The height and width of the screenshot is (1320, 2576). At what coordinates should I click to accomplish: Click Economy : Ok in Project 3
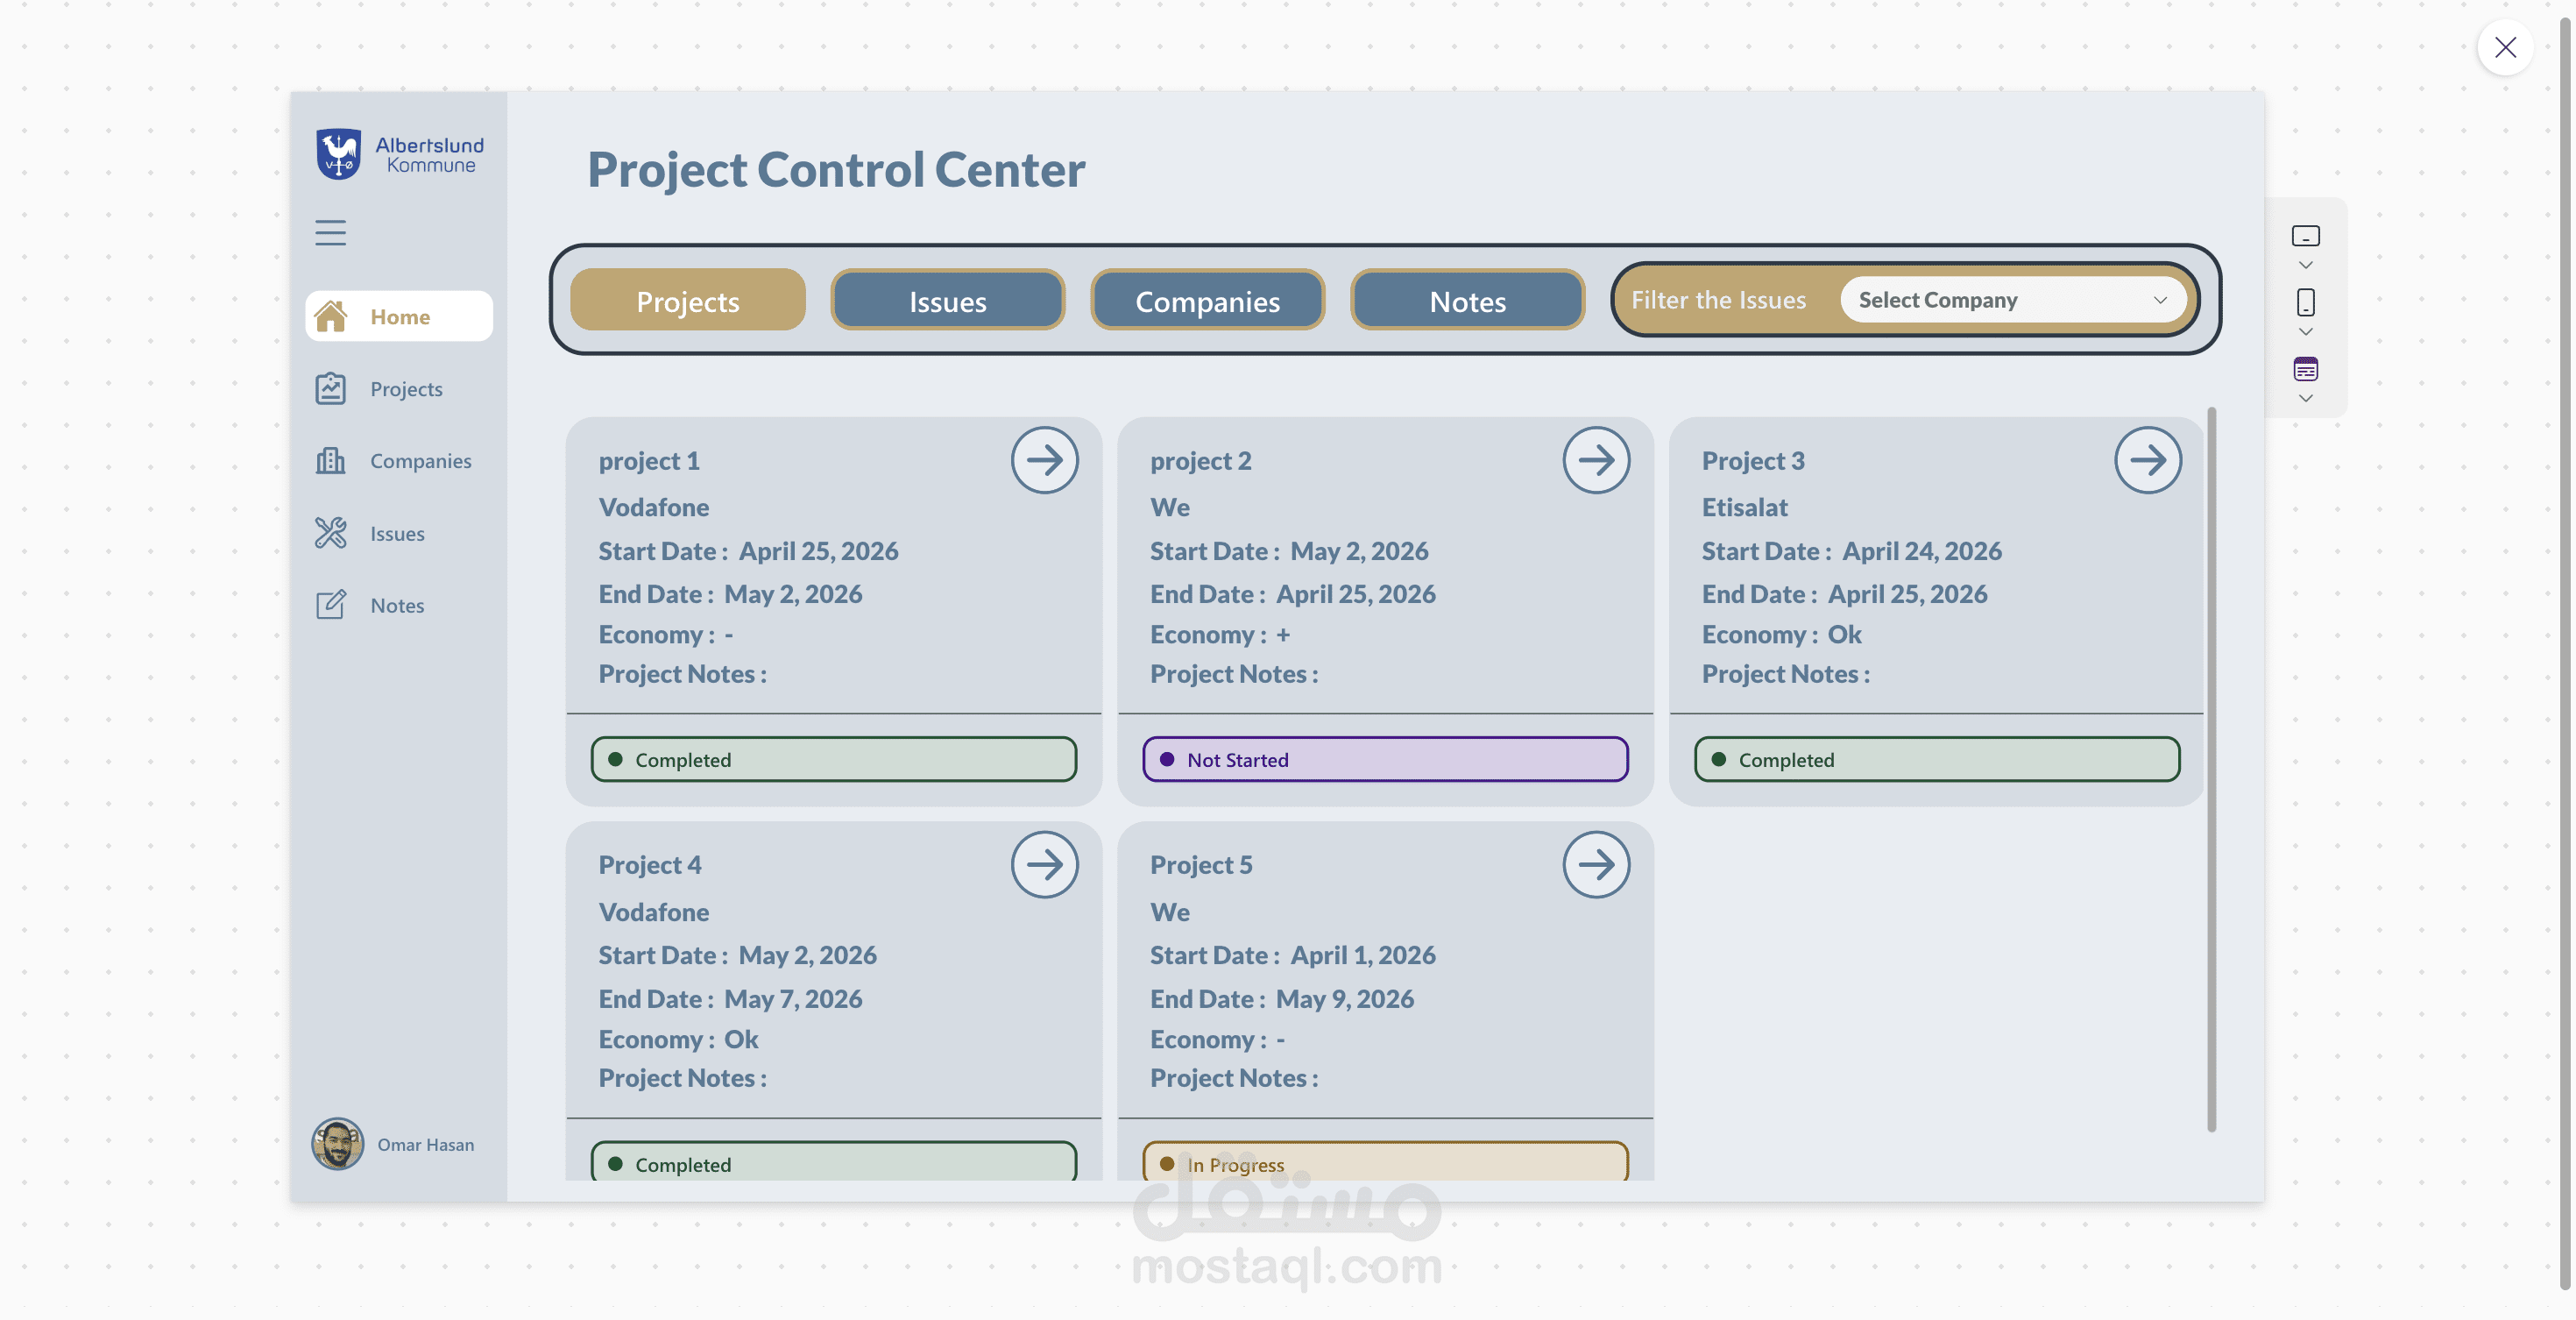[x=1782, y=635]
